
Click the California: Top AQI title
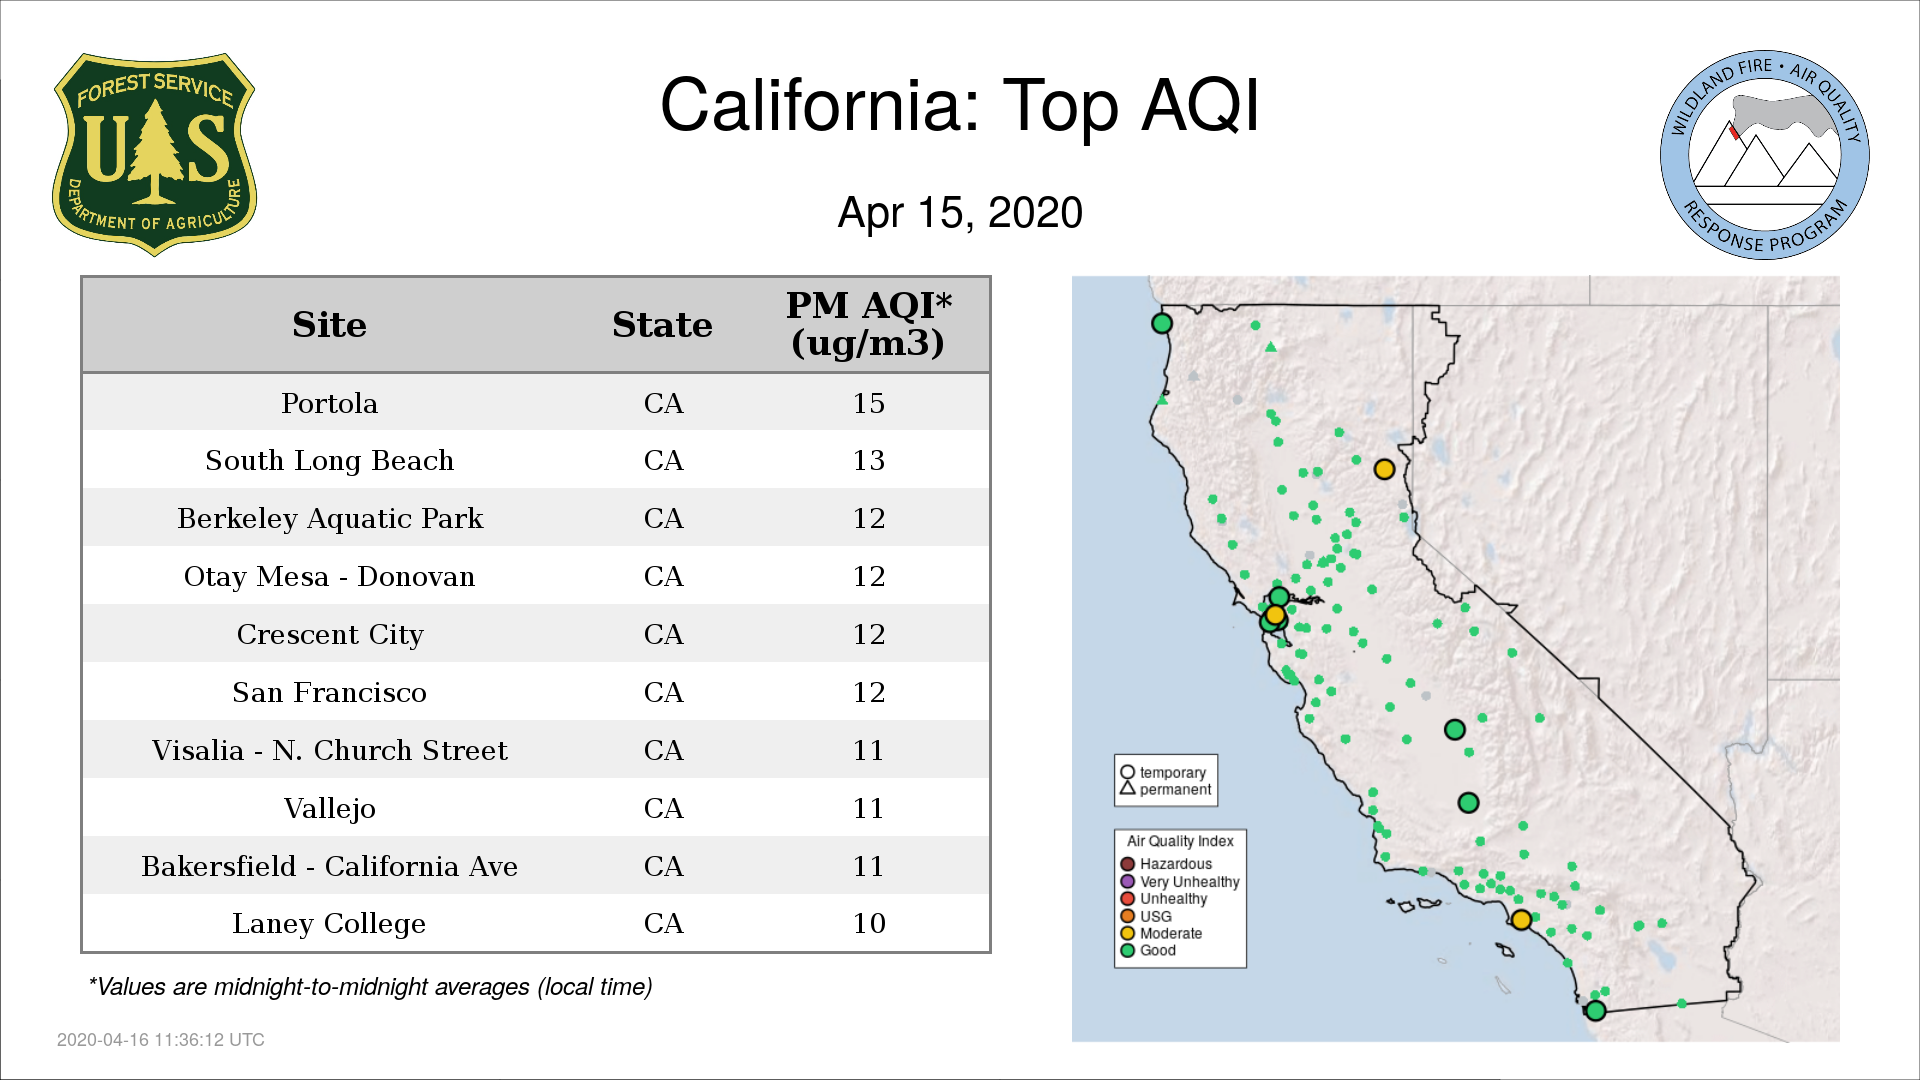point(959,105)
